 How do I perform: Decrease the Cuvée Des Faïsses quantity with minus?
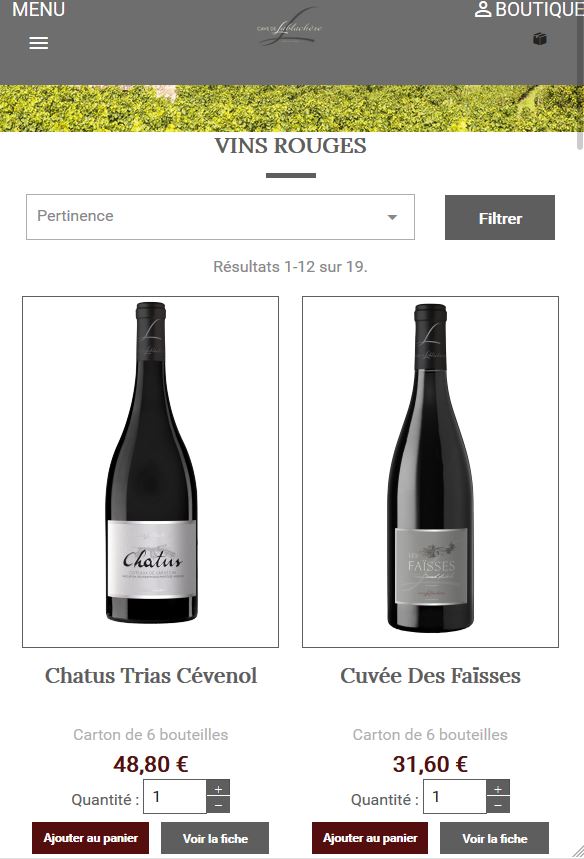(x=497, y=805)
